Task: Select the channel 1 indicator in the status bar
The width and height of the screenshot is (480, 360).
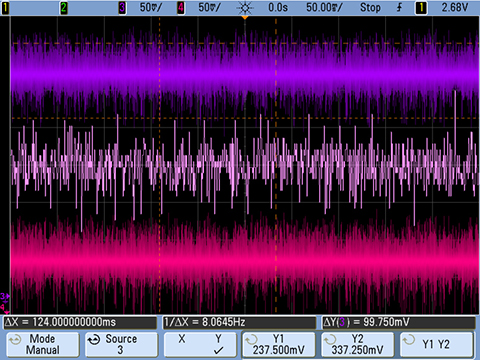Action: coord(5,7)
